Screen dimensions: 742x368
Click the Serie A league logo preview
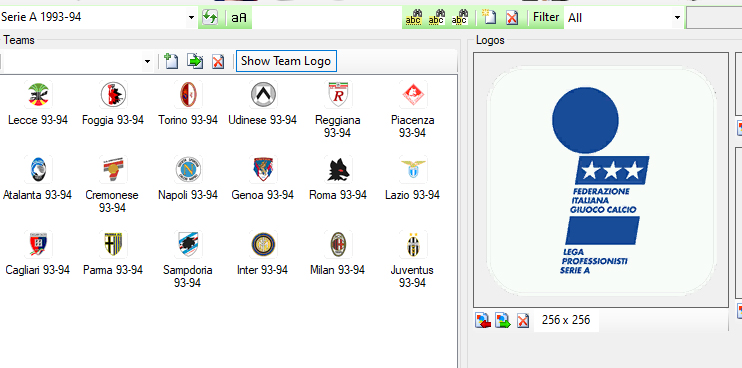[601, 180]
